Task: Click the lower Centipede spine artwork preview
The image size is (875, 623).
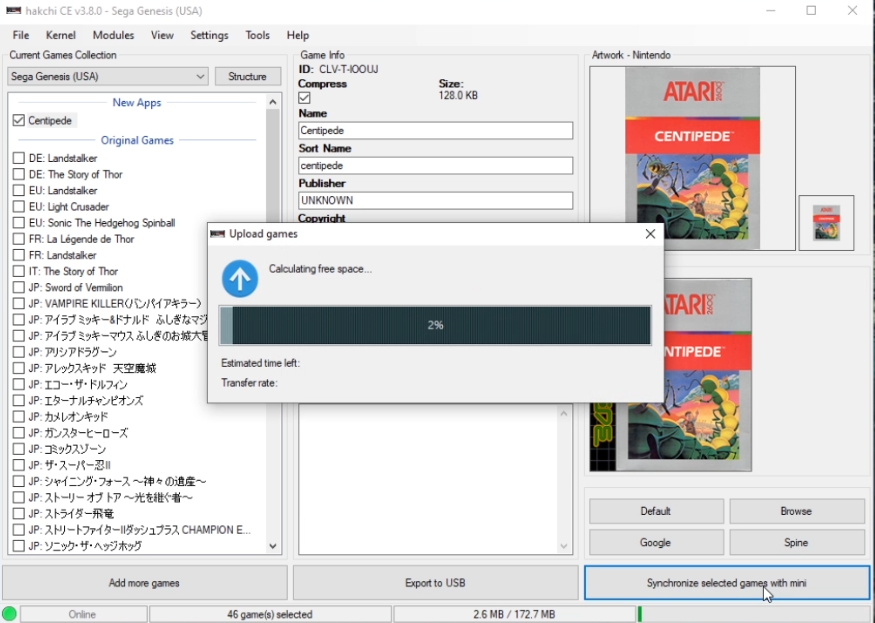Action: tap(671, 375)
